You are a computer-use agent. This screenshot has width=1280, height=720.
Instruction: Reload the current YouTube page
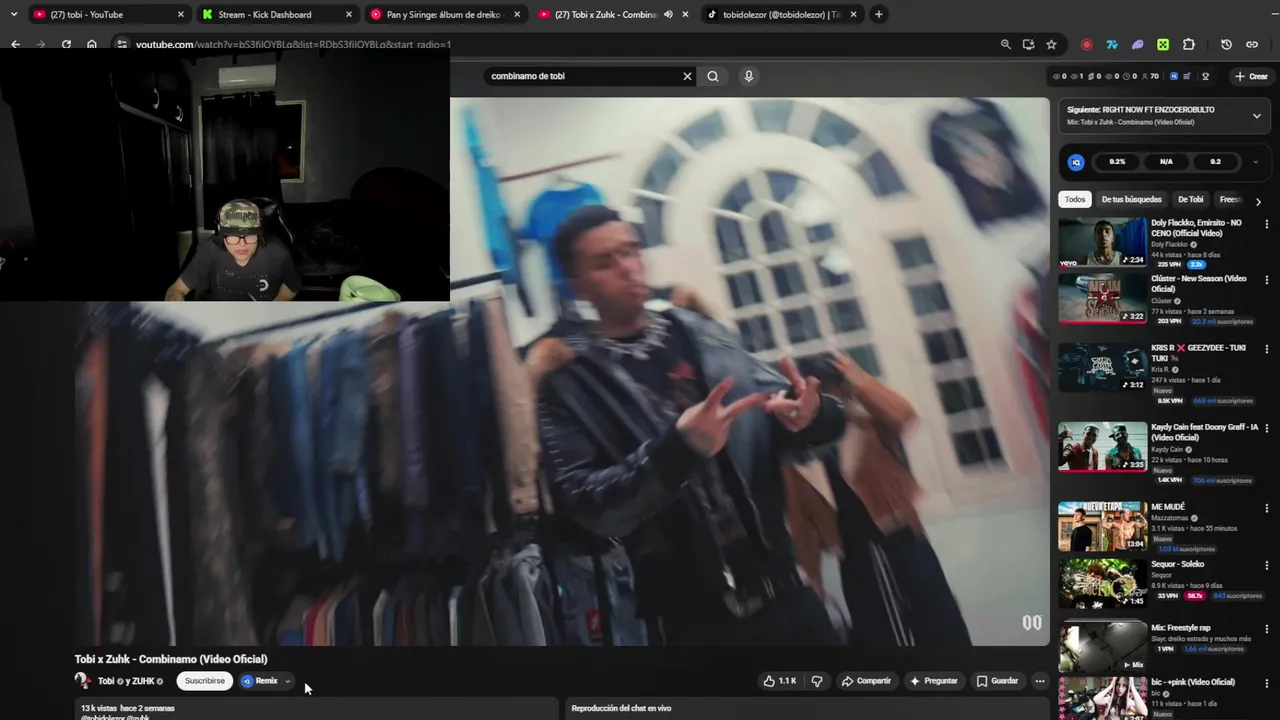pyautogui.click(x=66, y=44)
